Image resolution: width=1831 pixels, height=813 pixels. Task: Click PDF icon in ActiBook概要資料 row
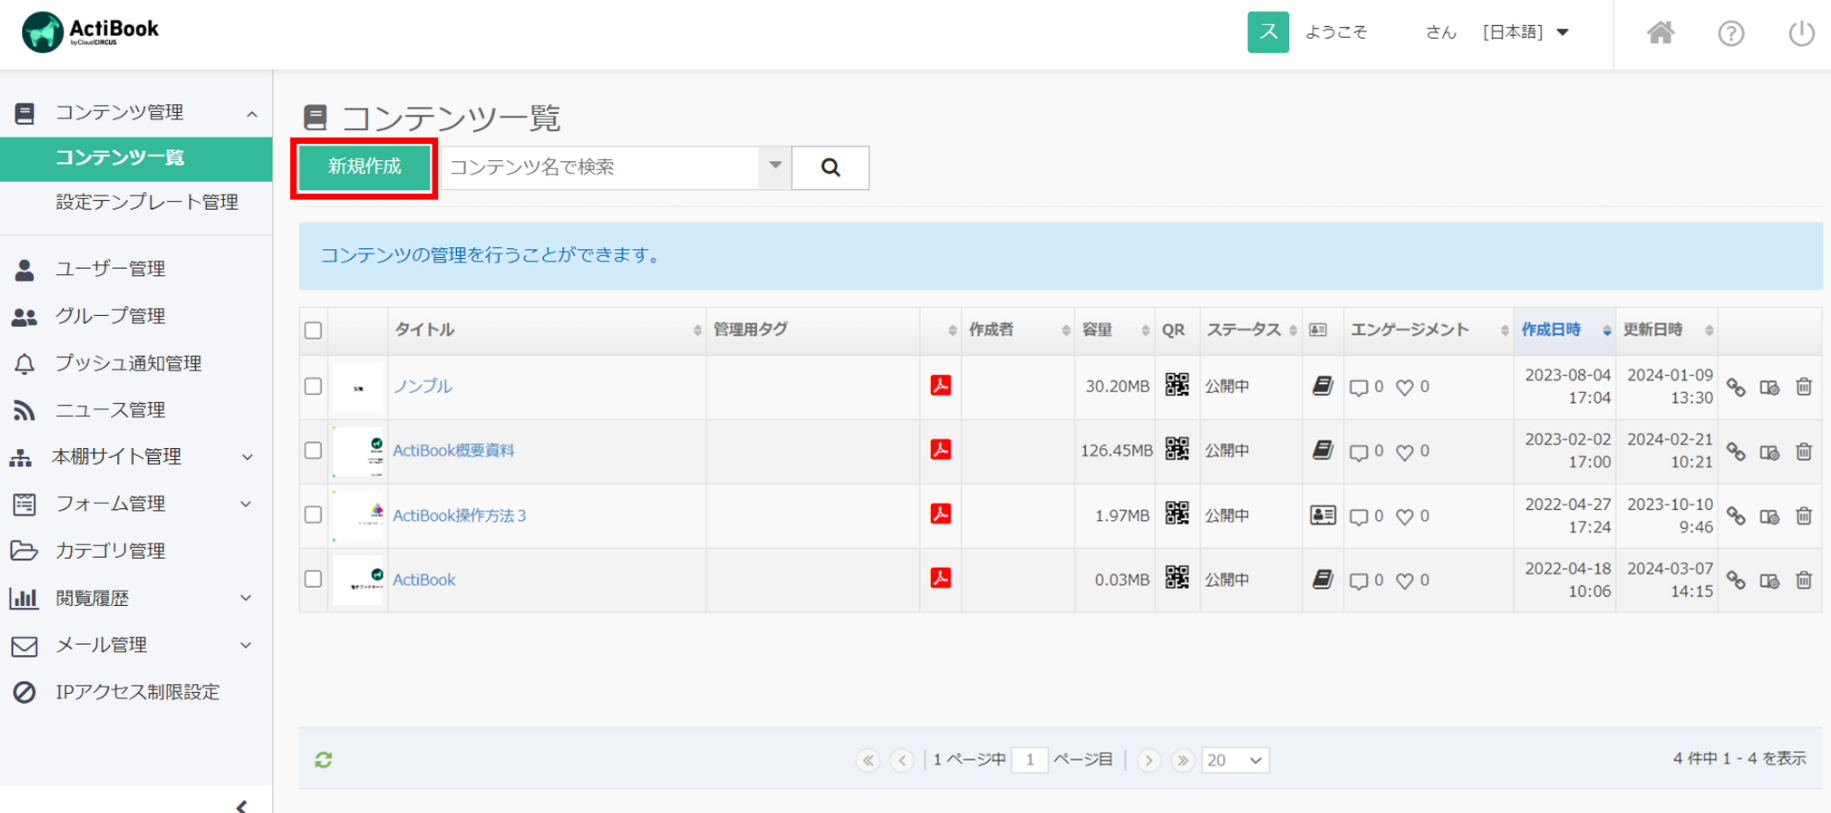tap(940, 449)
